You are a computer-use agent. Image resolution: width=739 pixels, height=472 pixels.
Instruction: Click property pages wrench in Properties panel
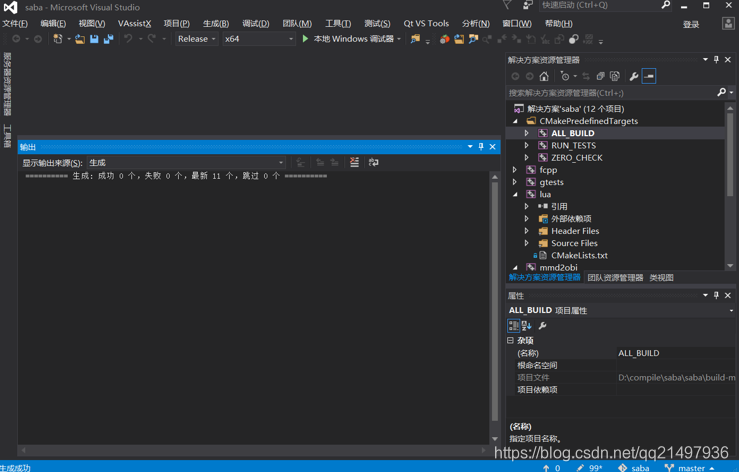click(543, 326)
